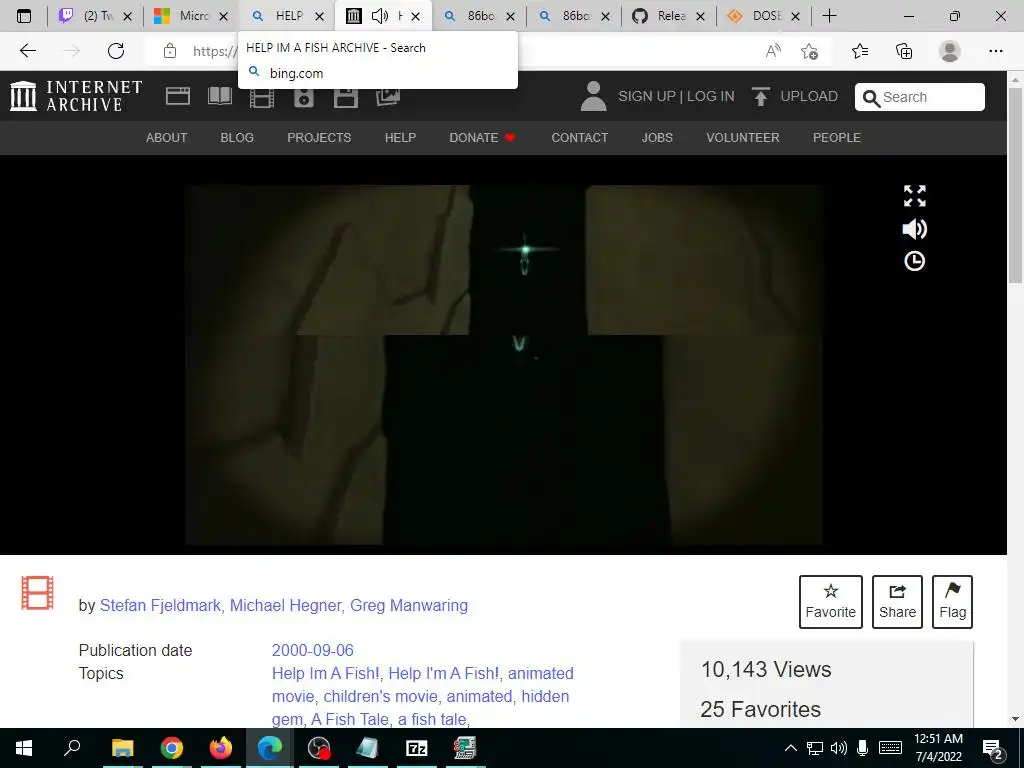Add page to favorites star-plus icon
The height and width of the screenshot is (768, 1024).
click(x=810, y=51)
